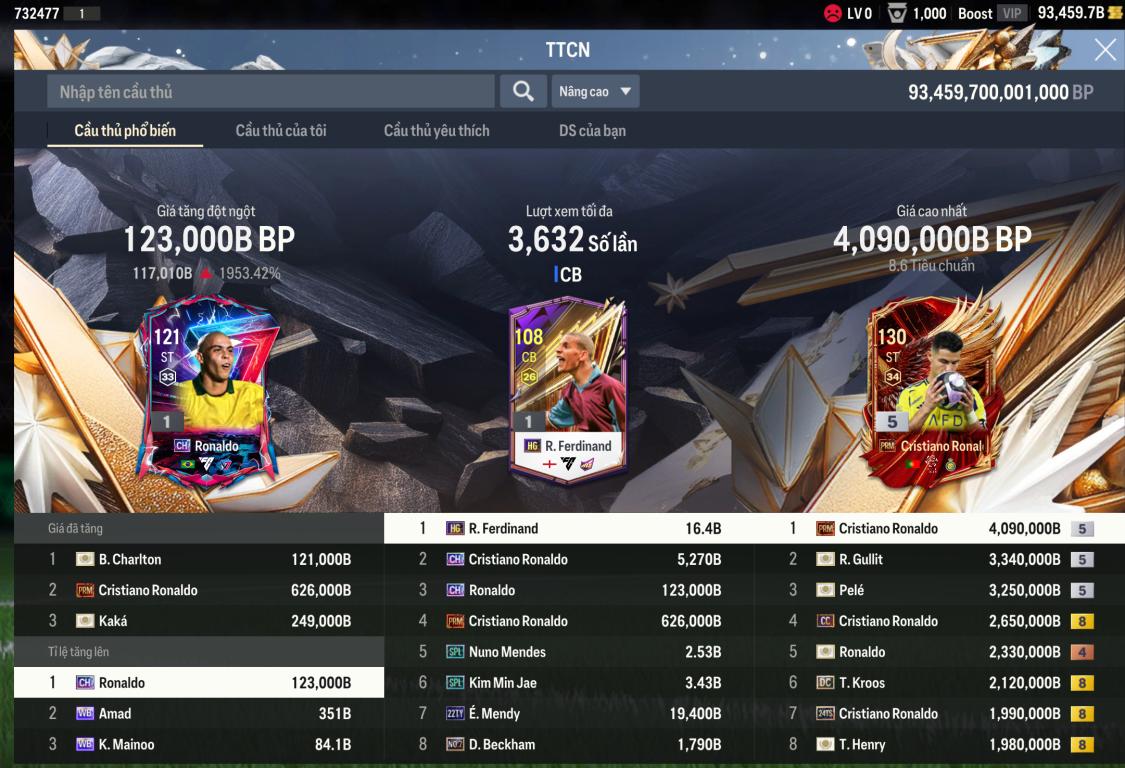The width and height of the screenshot is (1125, 768).
Task: Focus the Nhập tên cầu thủ search field
Action: pos(270,91)
